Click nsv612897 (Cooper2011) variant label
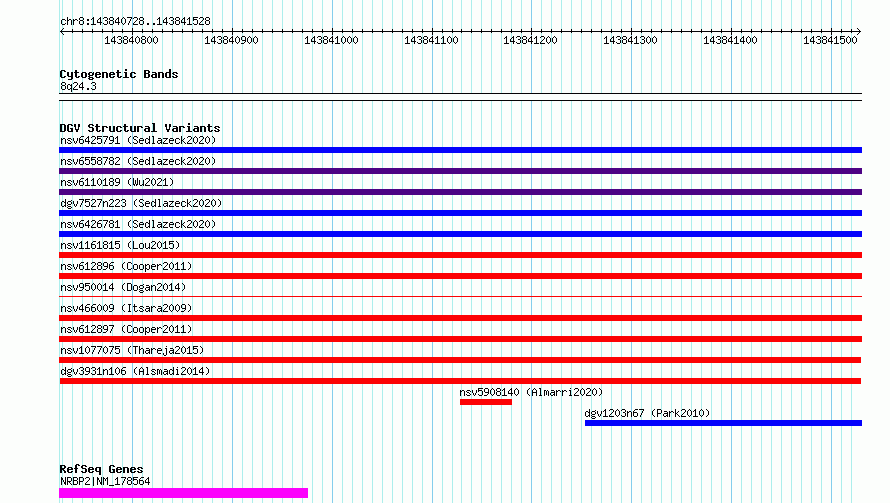Viewport: 890px width, 503px height. [x=126, y=329]
